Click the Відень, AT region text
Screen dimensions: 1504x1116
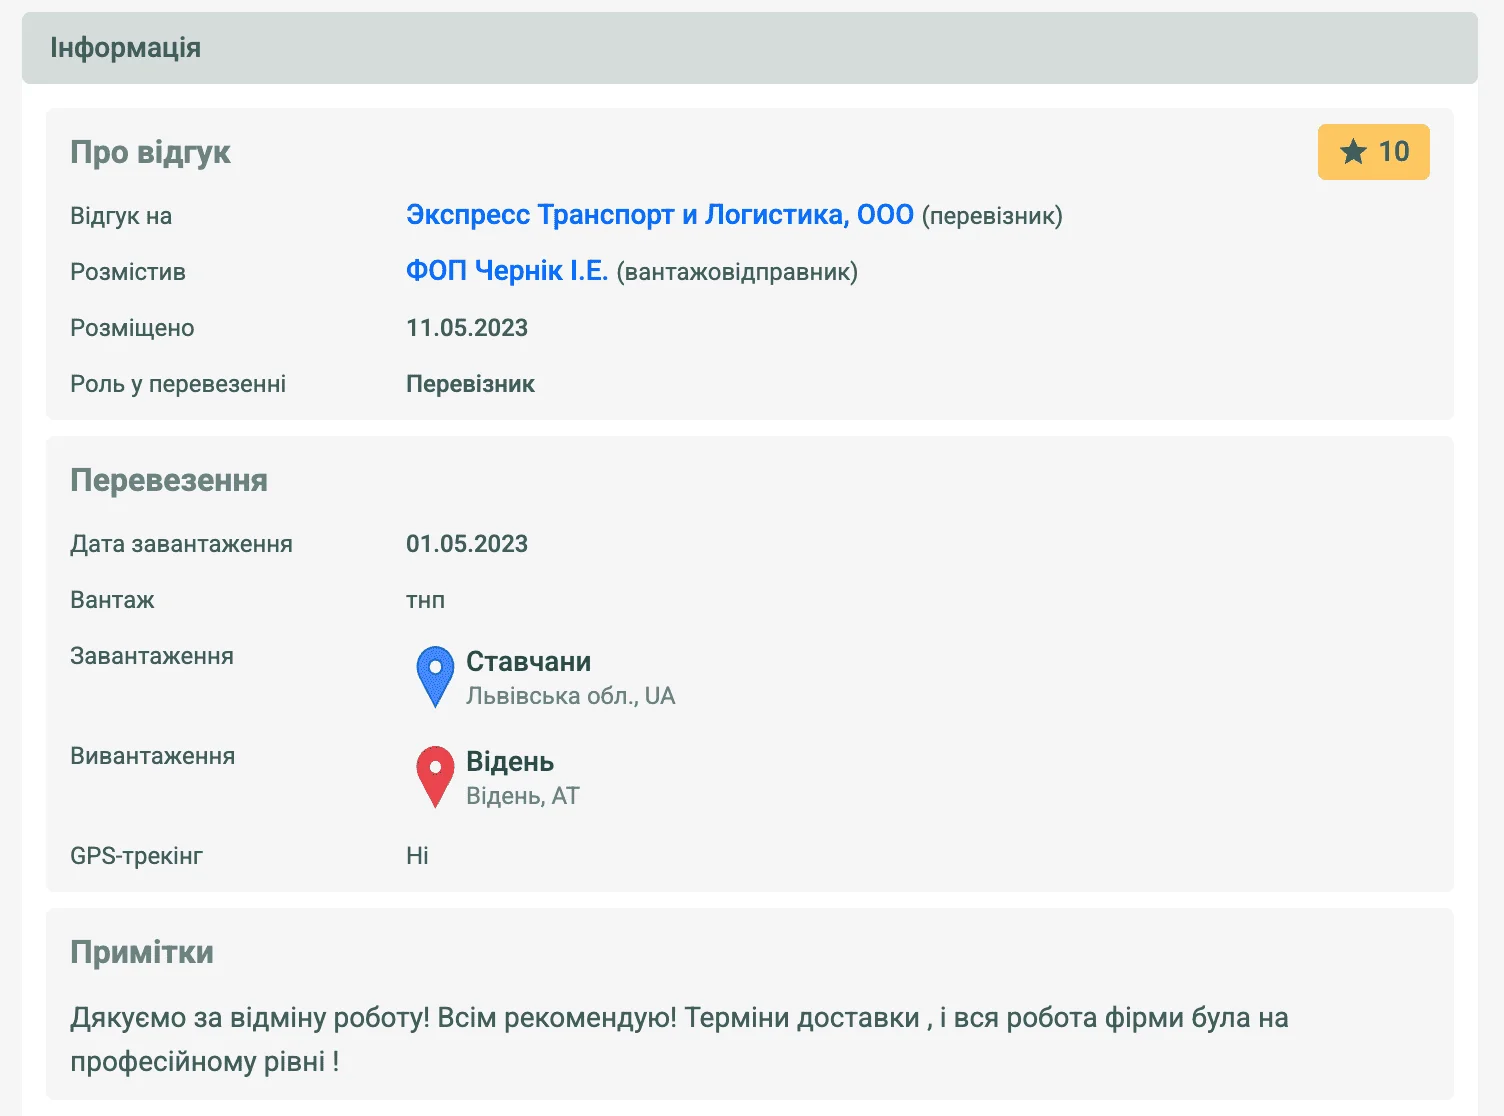[523, 796]
